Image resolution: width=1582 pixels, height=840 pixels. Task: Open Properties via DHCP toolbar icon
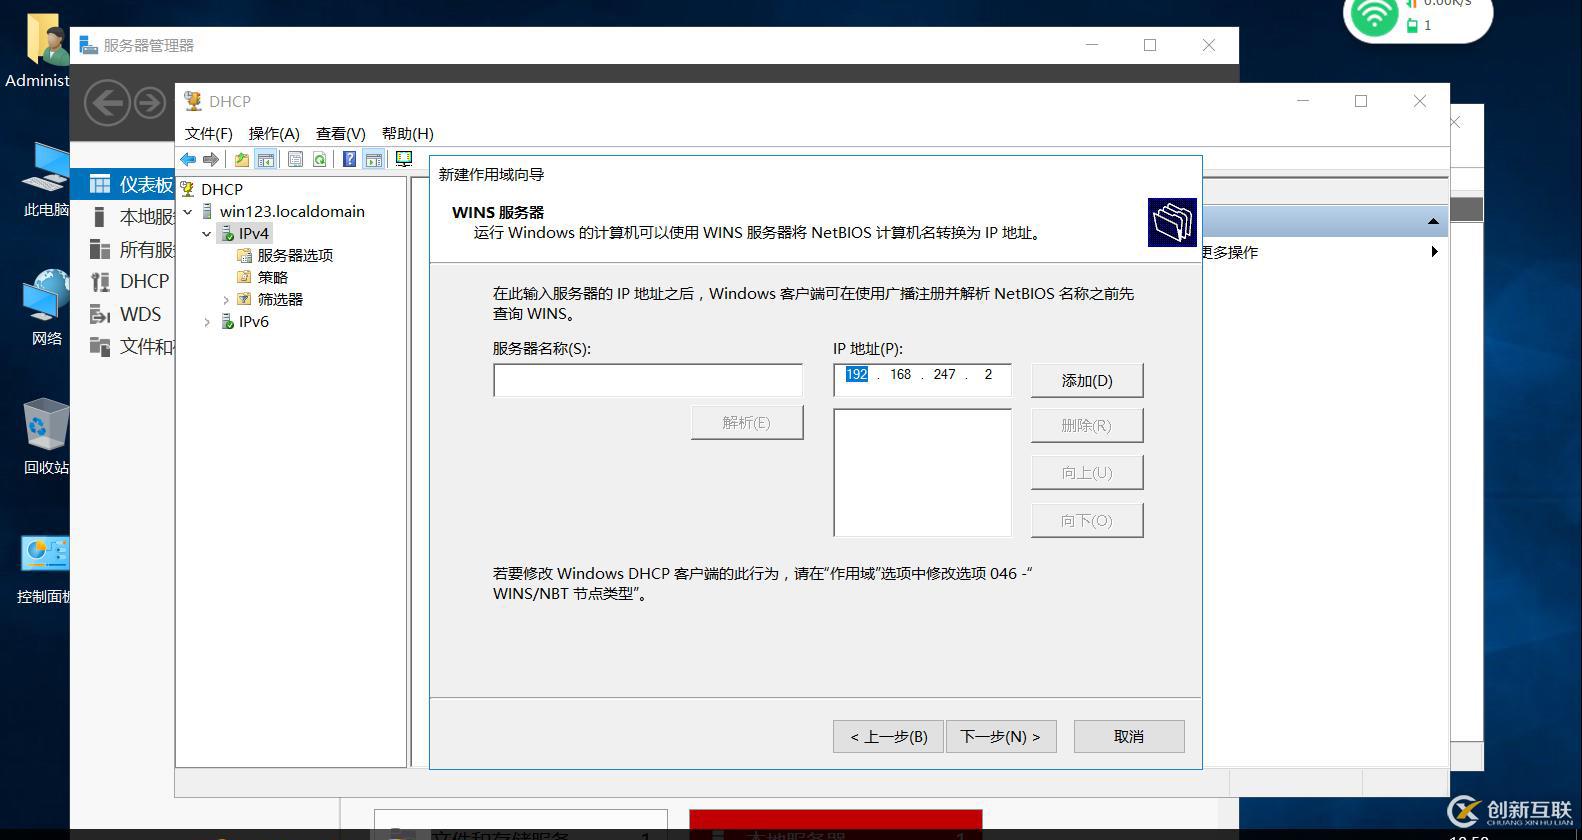pos(295,159)
